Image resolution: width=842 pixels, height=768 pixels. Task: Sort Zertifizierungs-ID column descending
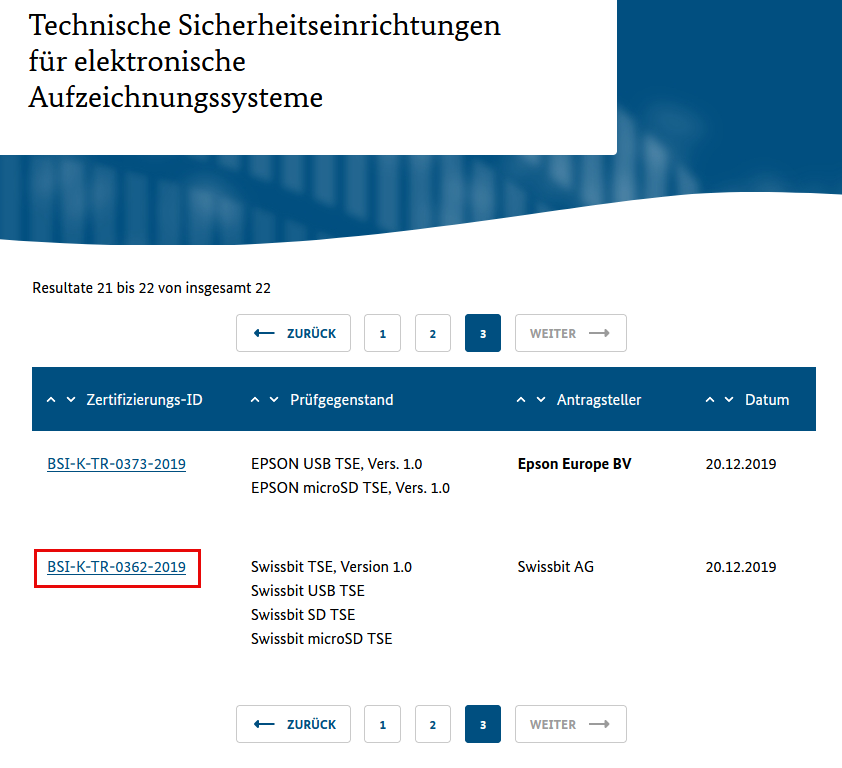point(71,400)
